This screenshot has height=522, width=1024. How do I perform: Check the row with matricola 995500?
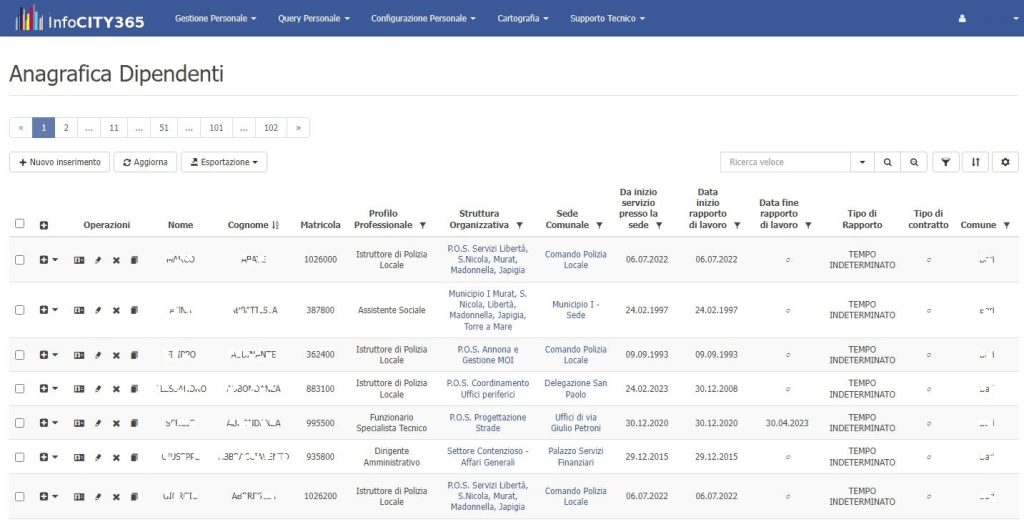coord(19,423)
